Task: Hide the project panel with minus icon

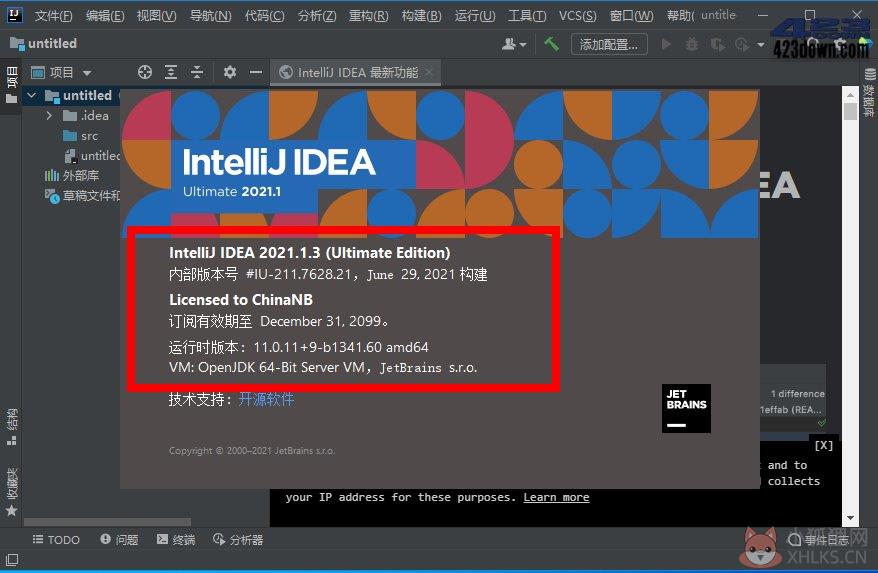Action: 256,72
